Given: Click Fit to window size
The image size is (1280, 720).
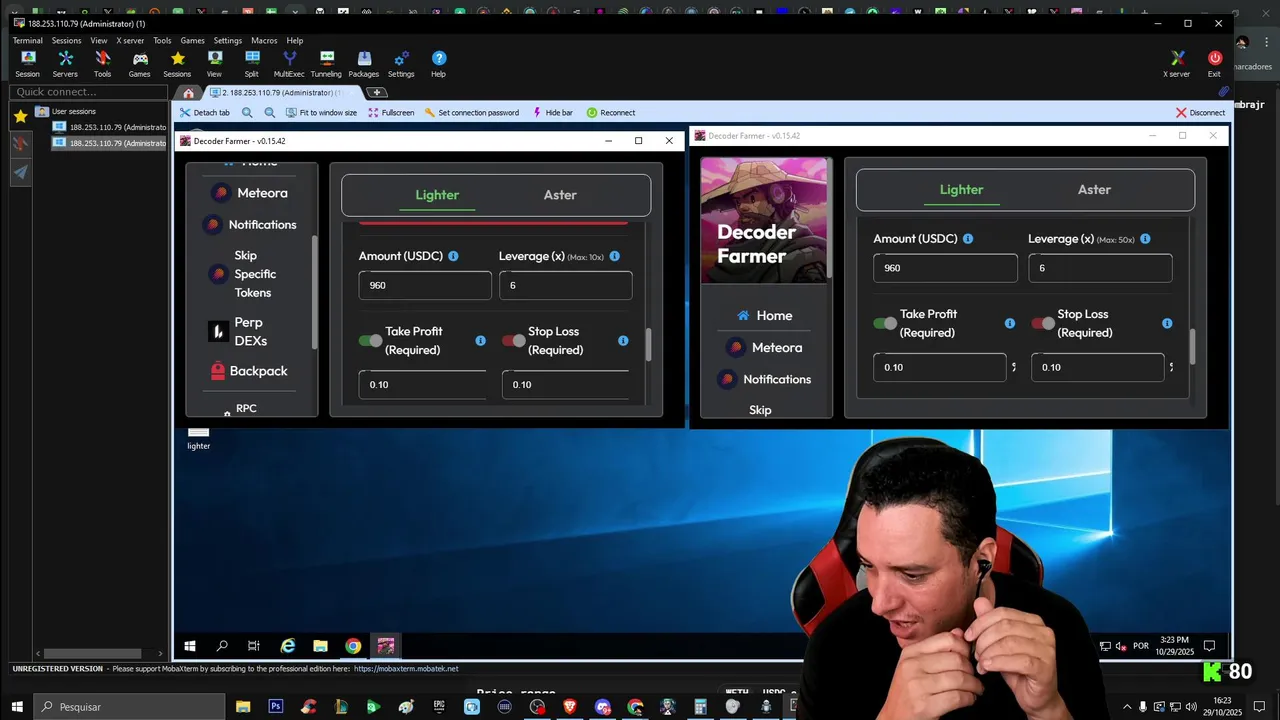Looking at the screenshot, I should pyautogui.click(x=321, y=113).
